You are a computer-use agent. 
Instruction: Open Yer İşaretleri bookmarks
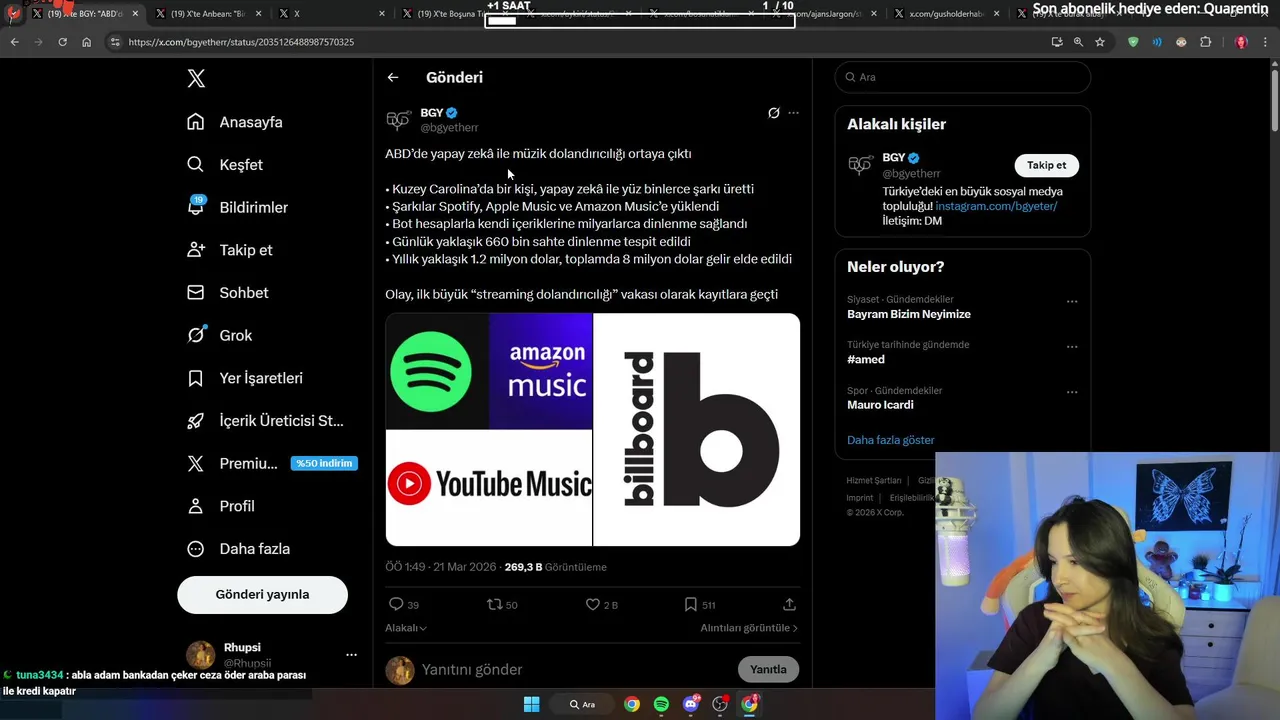[x=244, y=378]
